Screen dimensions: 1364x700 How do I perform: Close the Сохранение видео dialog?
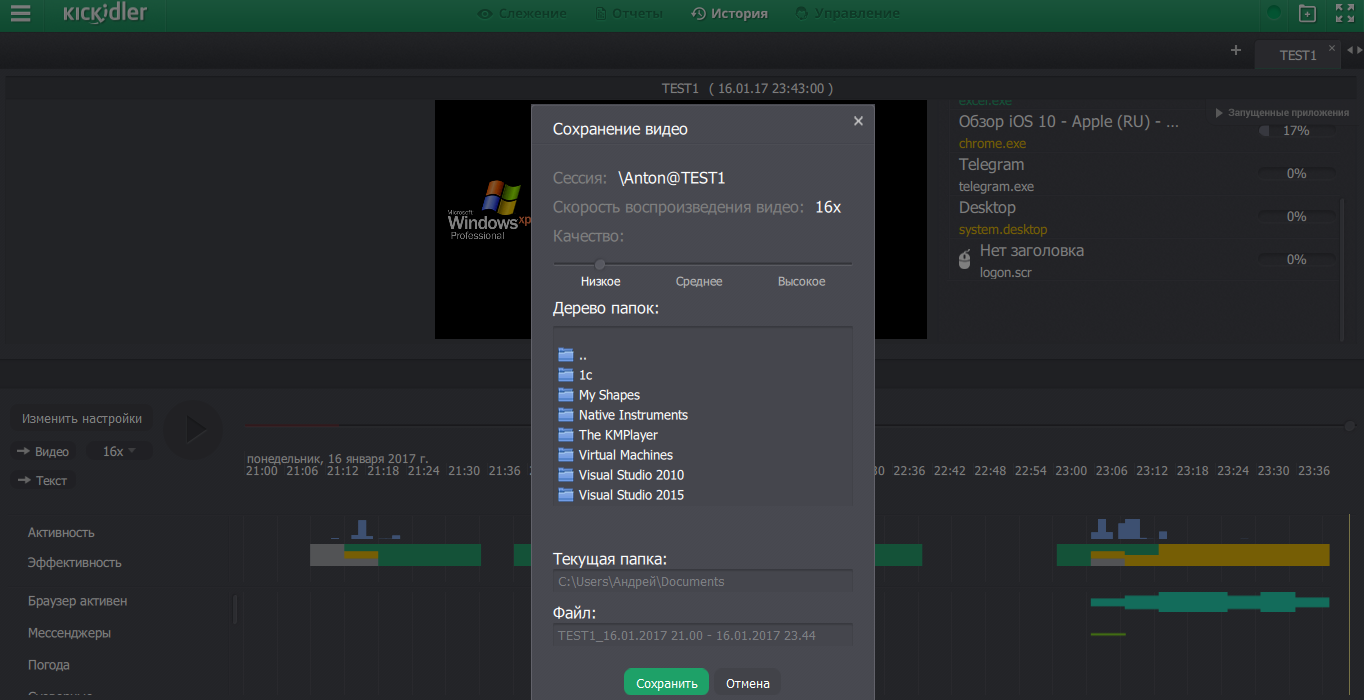858,121
